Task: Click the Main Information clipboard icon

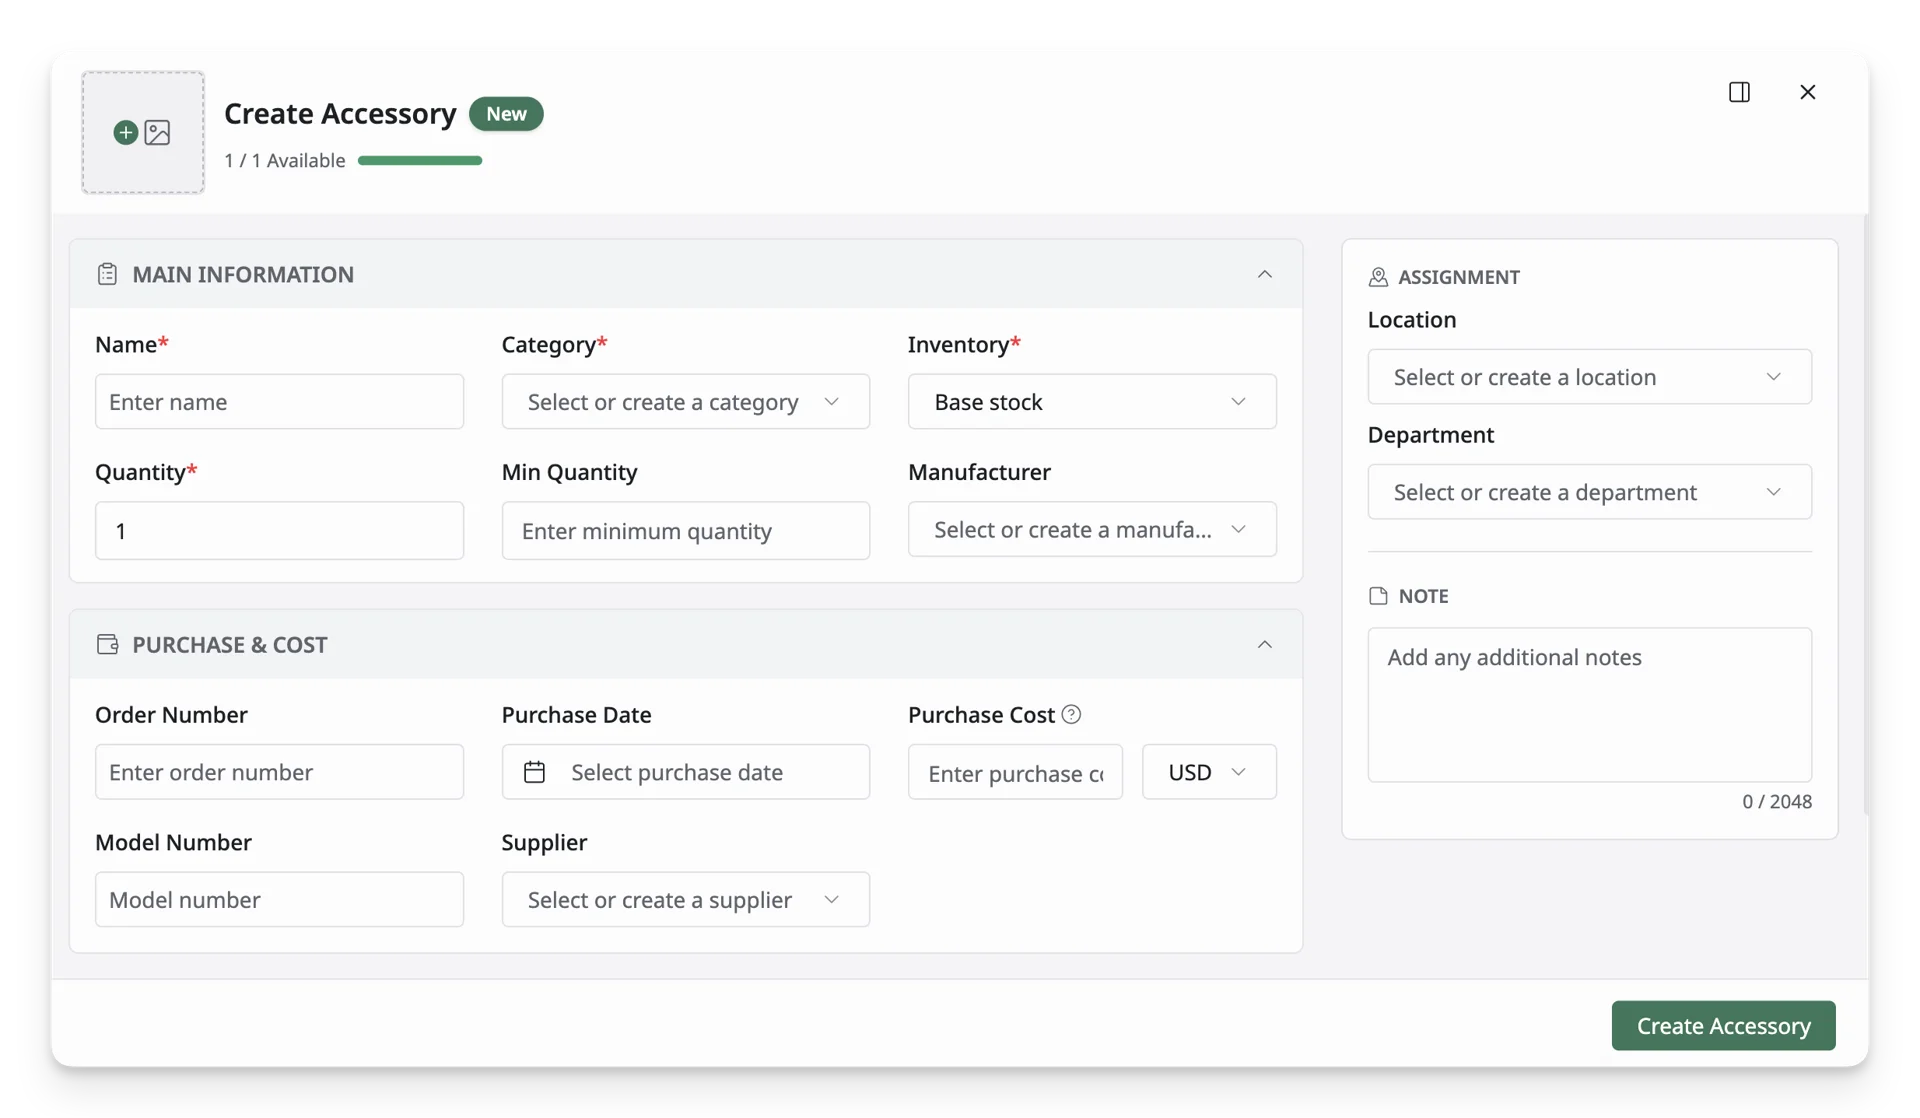Action: (x=107, y=274)
